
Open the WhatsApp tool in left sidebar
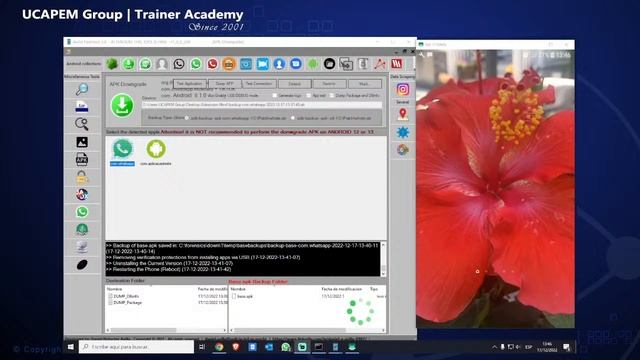pos(82,212)
